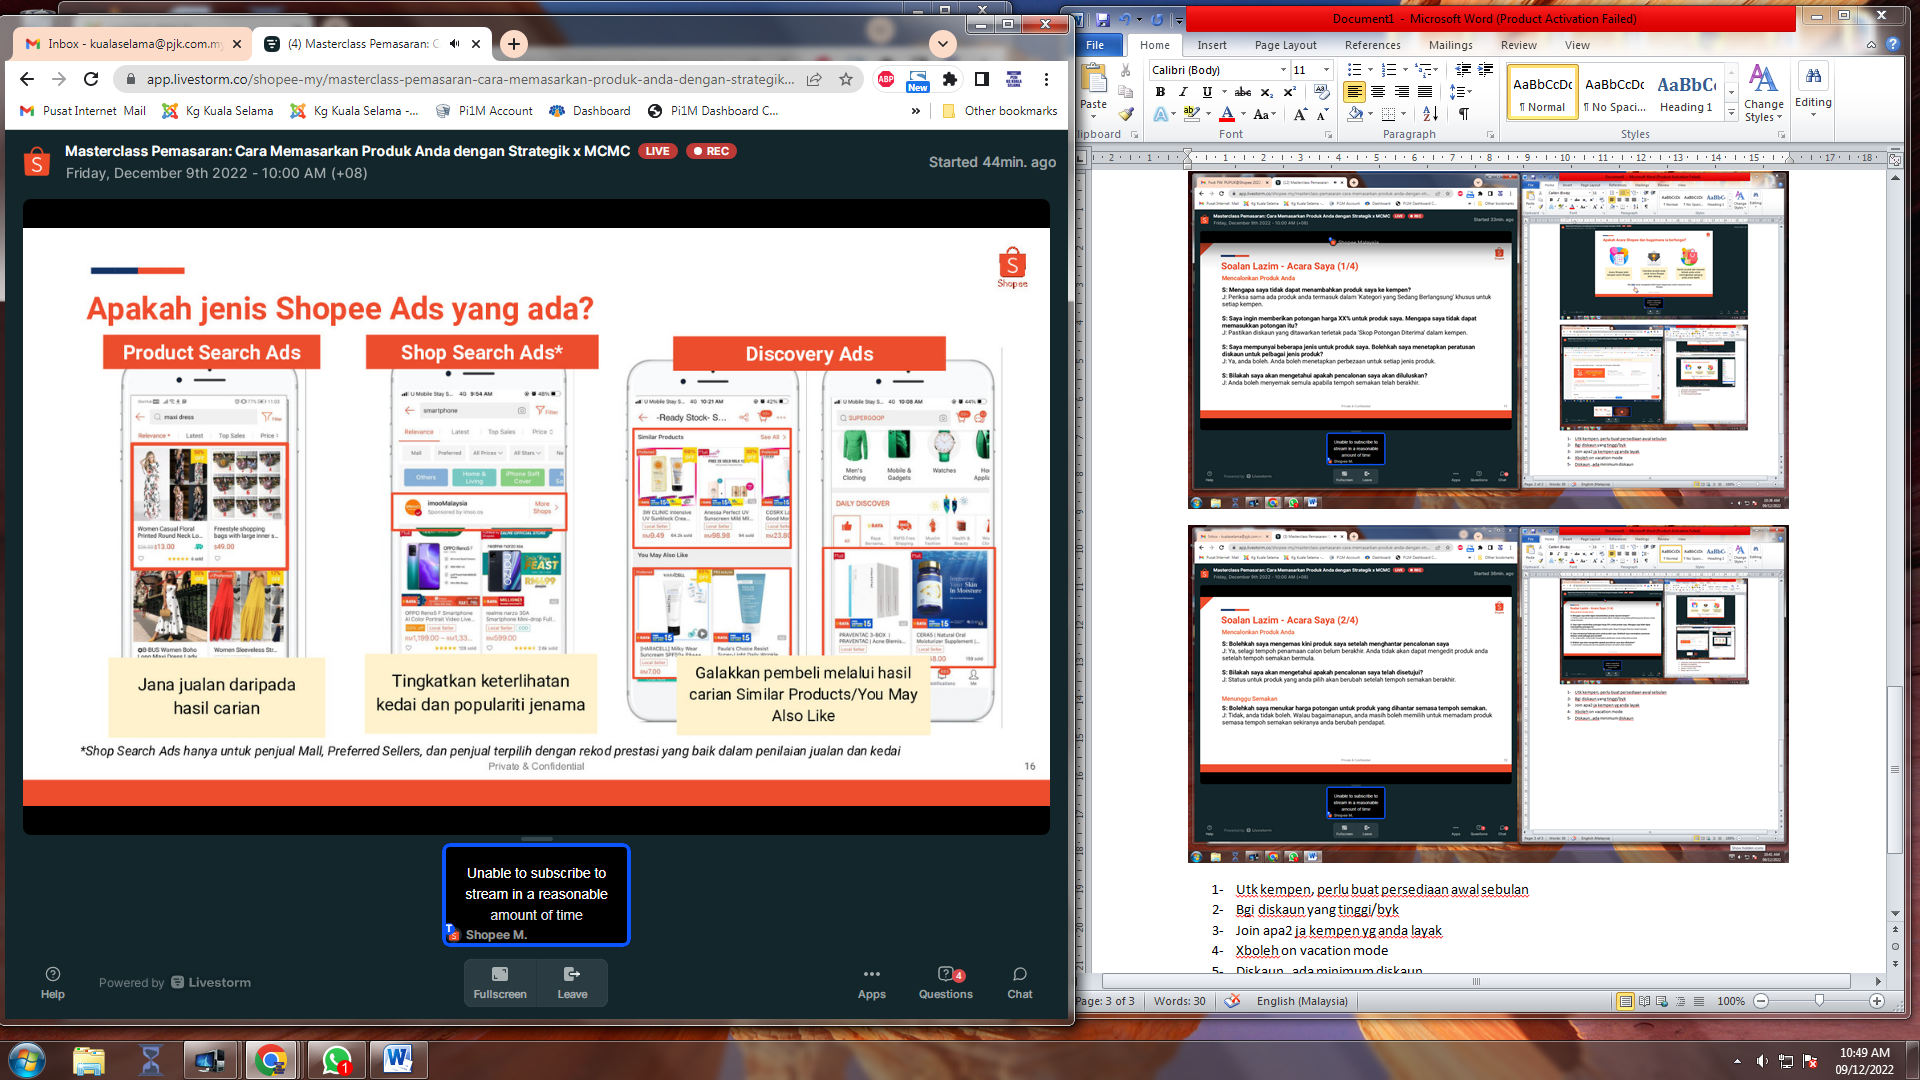Click the share page icon in address bar
Viewport: 1920px width, 1080px height.
click(x=815, y=79)
